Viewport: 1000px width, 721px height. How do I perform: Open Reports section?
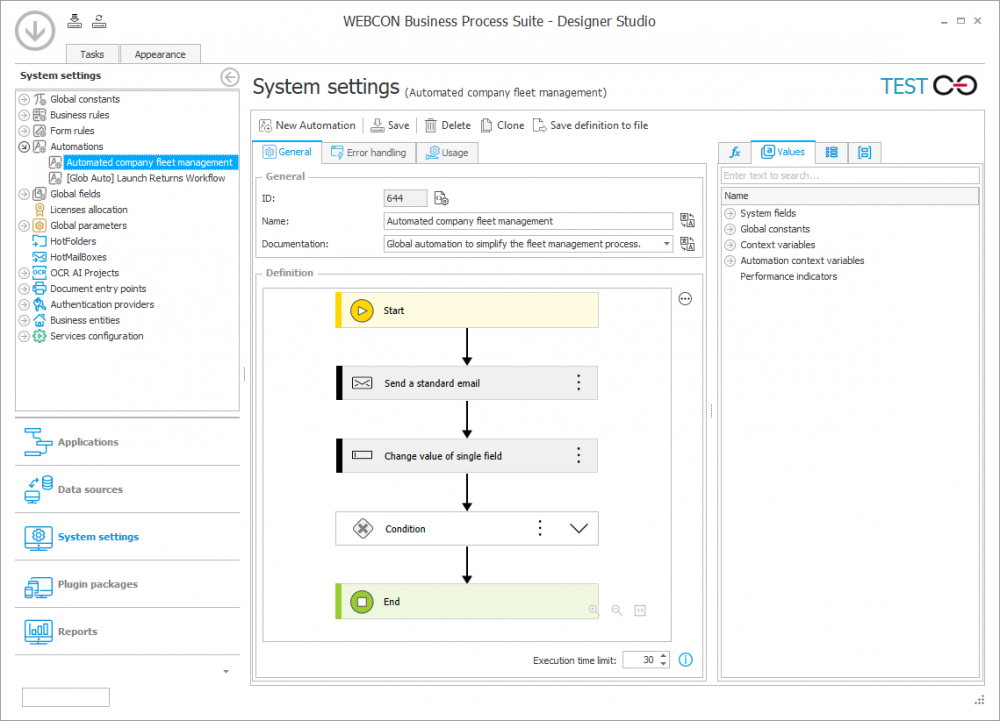[x=127, y=631]
